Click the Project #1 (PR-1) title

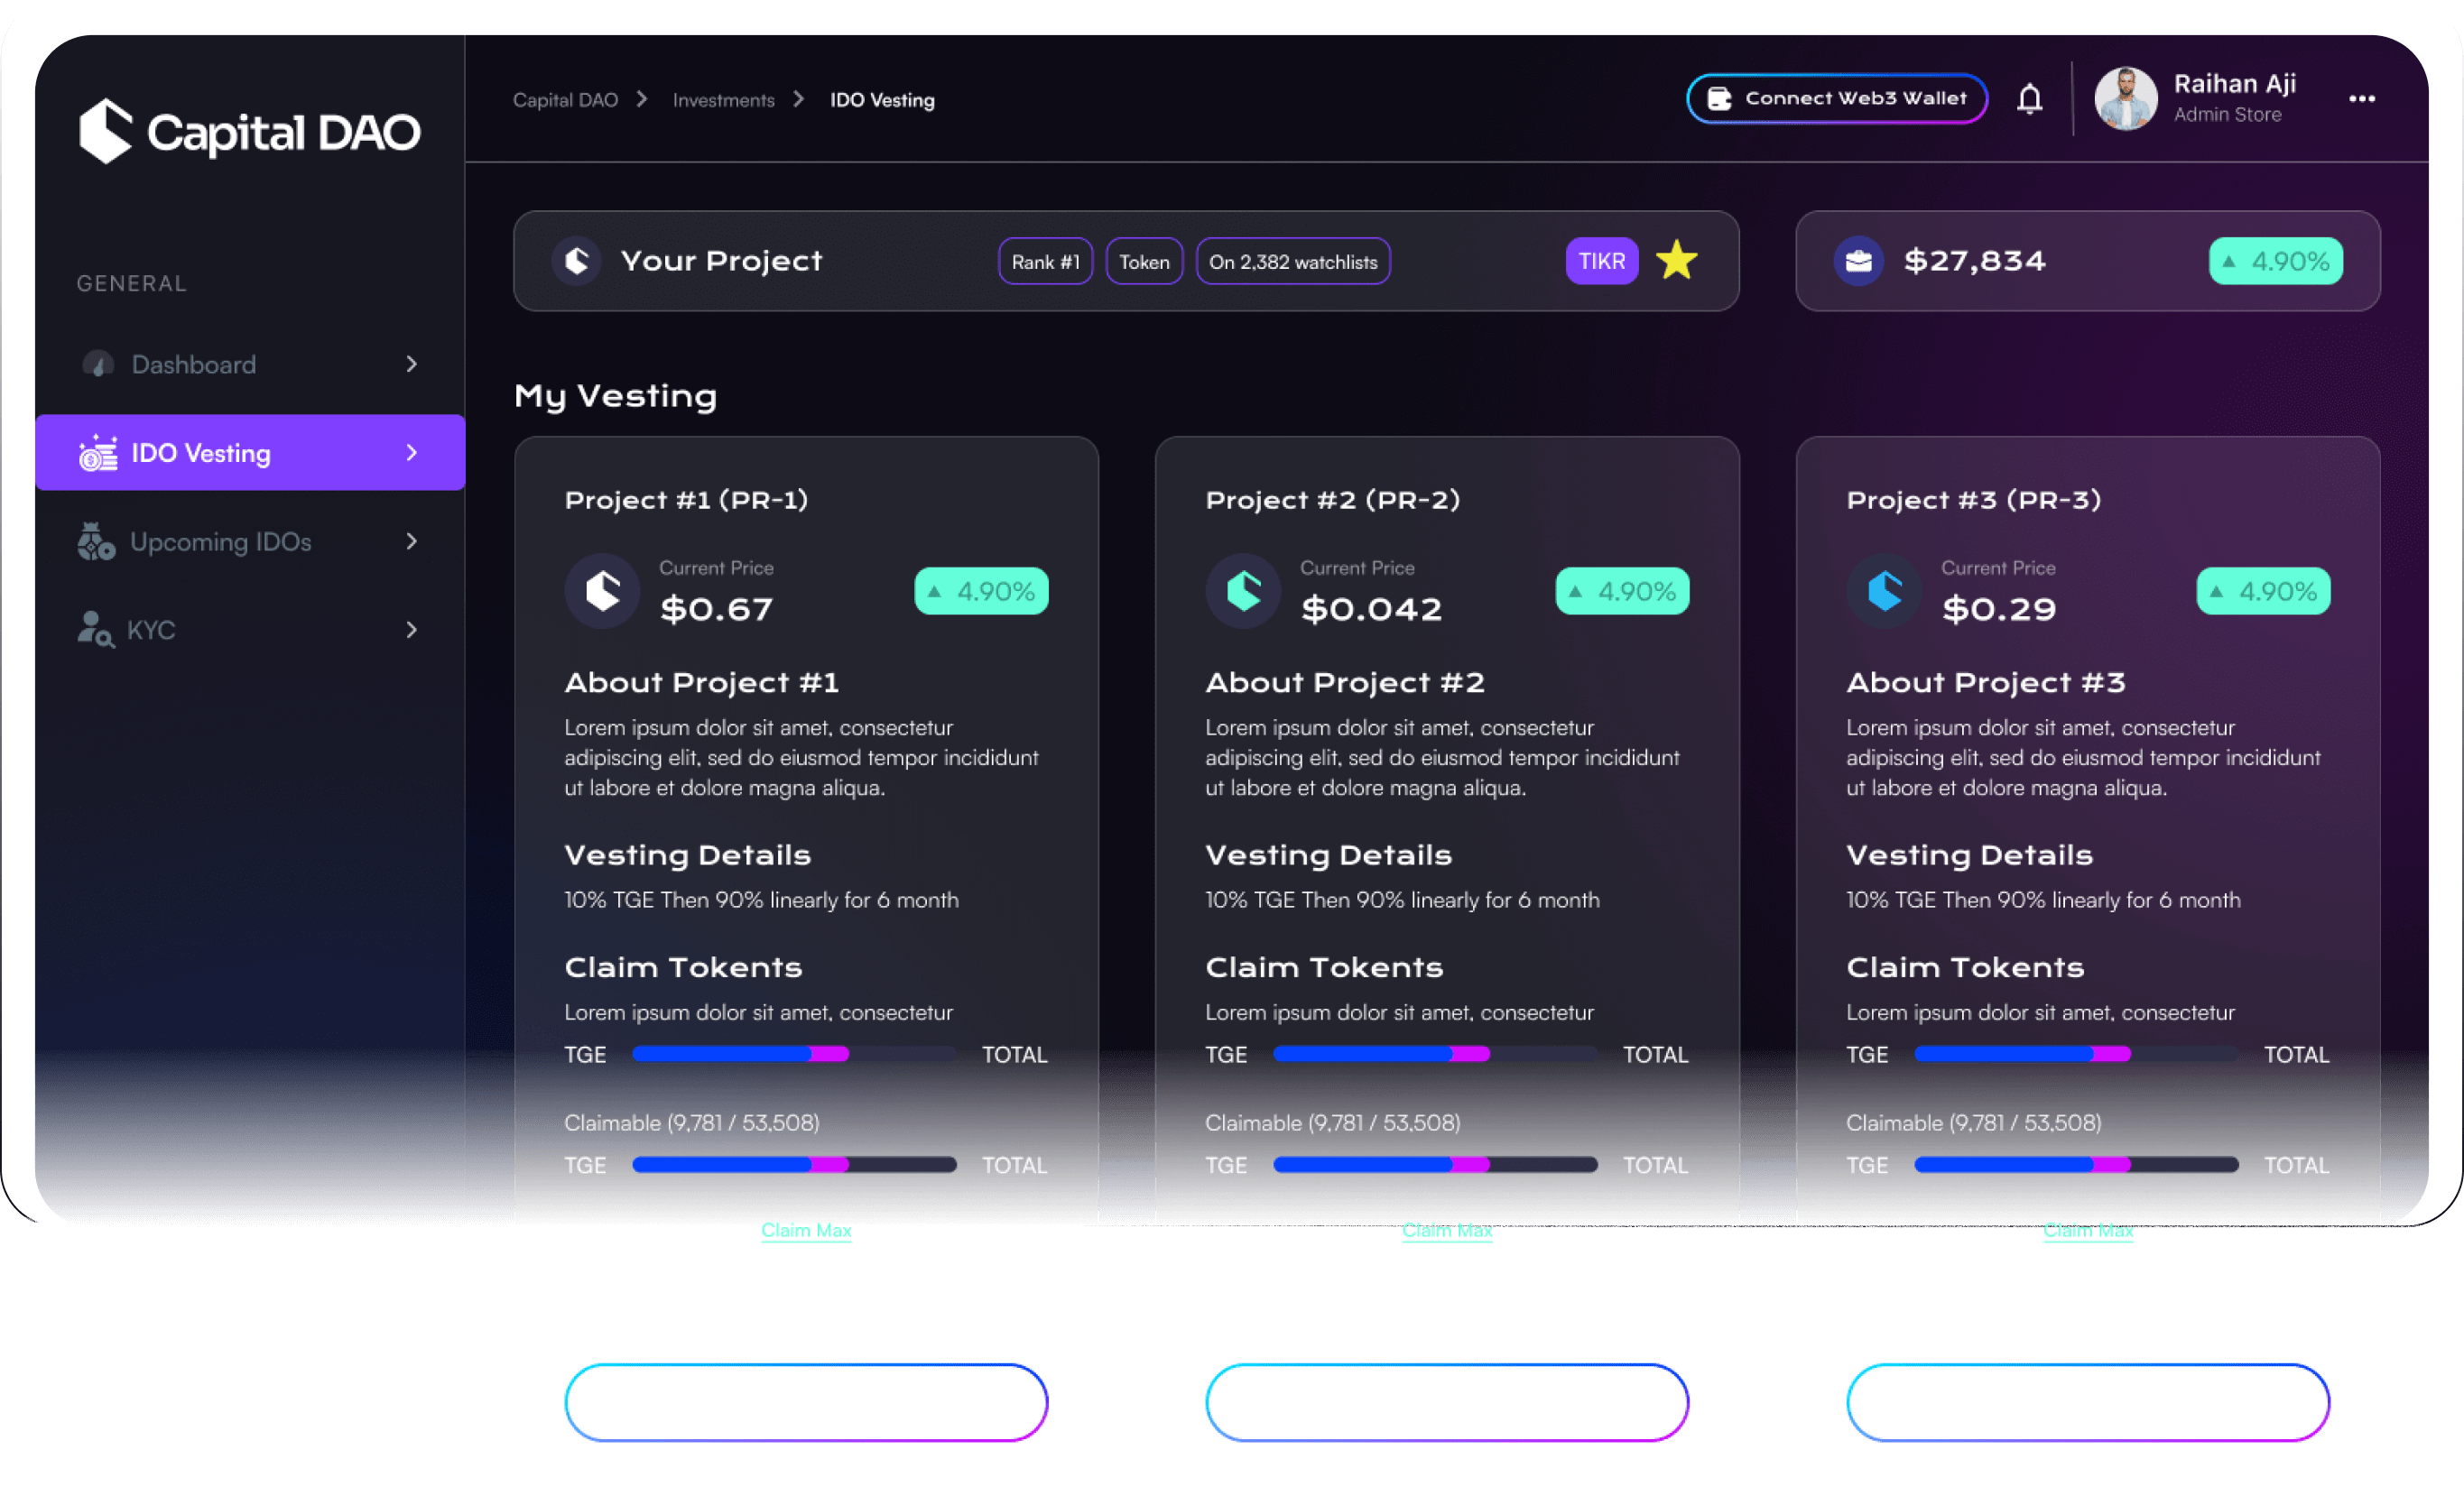(x=686, y=499)
